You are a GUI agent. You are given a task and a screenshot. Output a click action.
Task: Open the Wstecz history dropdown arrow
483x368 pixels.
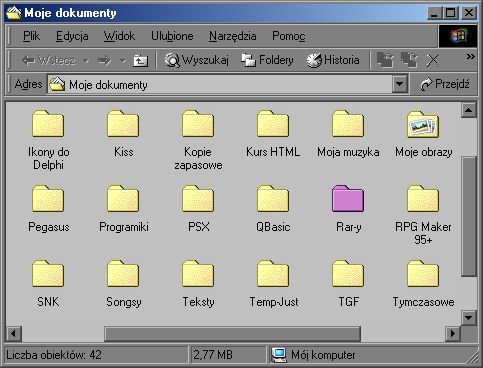coord(86,61)
